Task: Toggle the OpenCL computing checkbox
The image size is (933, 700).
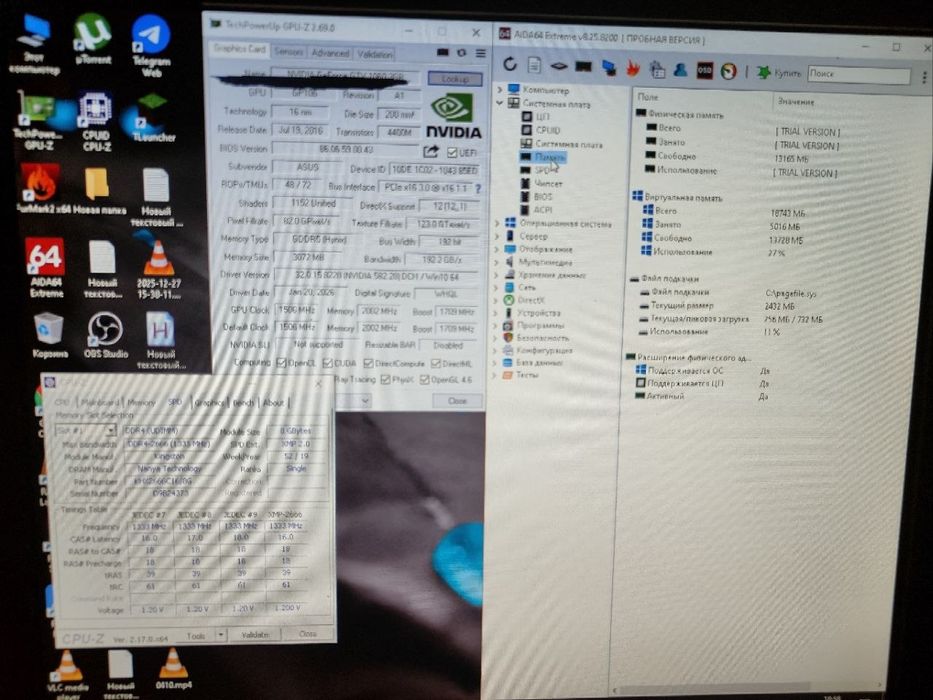Action: click(x=281, y=363)
